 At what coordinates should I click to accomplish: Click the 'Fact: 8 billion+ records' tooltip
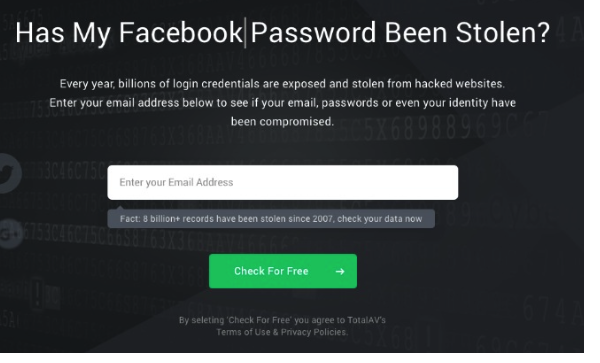click(271, 219)
